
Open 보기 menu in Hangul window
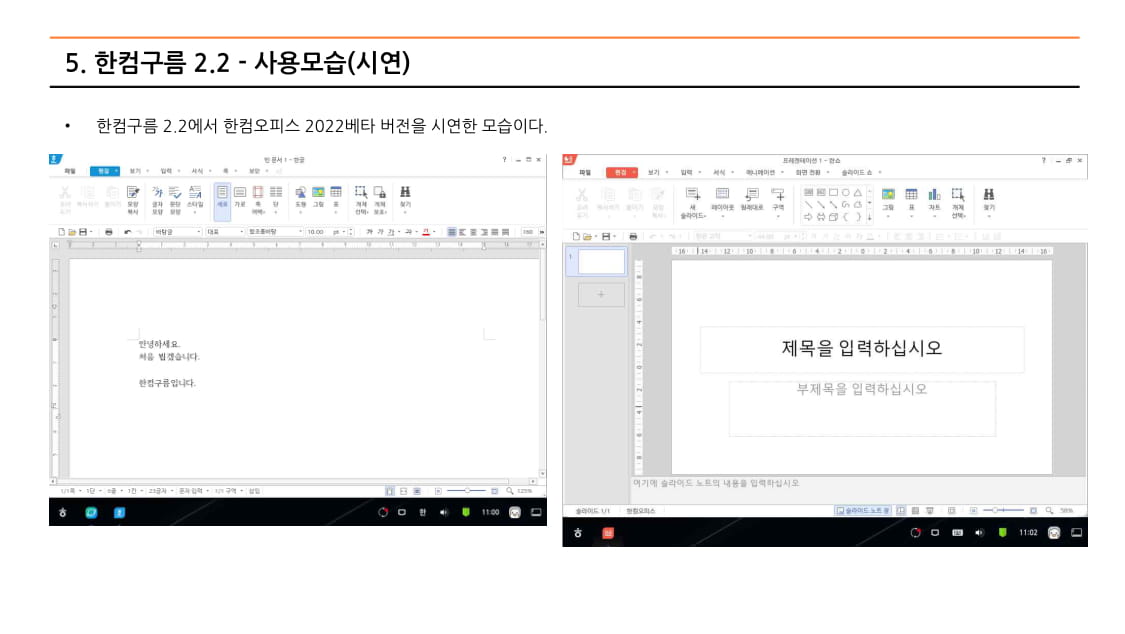click(135, 171)
